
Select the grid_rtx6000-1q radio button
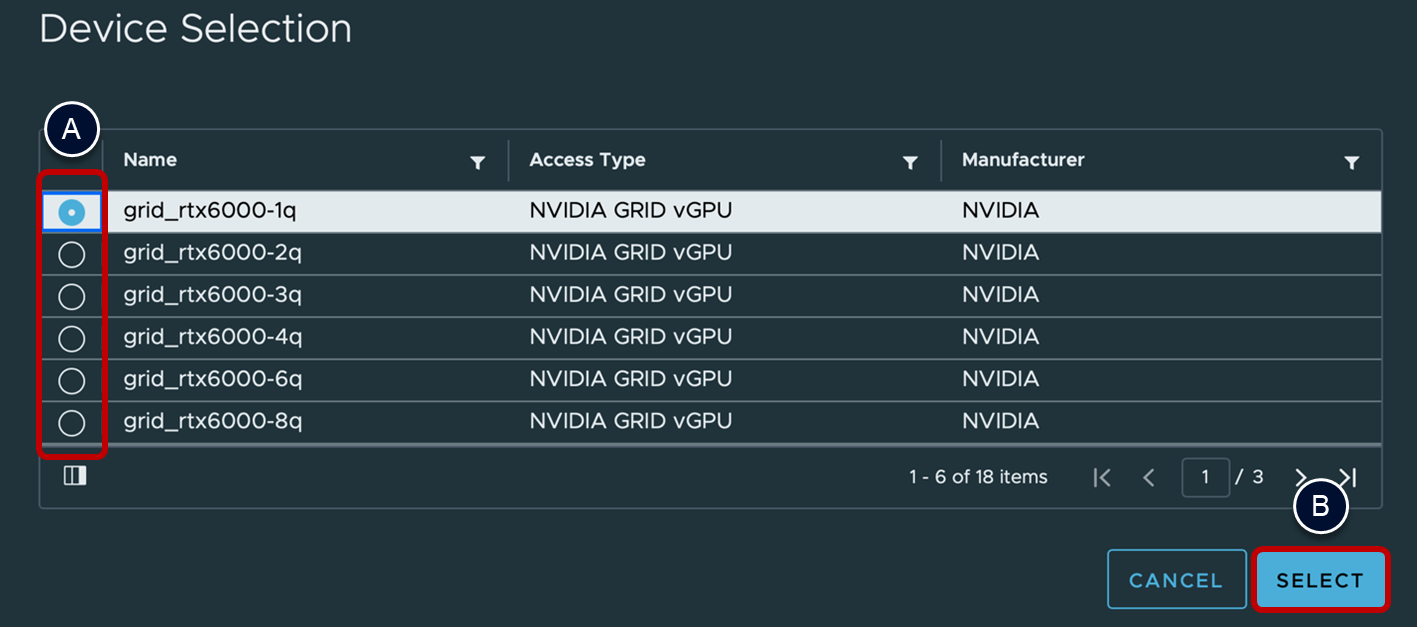click(x=72, y=212)
